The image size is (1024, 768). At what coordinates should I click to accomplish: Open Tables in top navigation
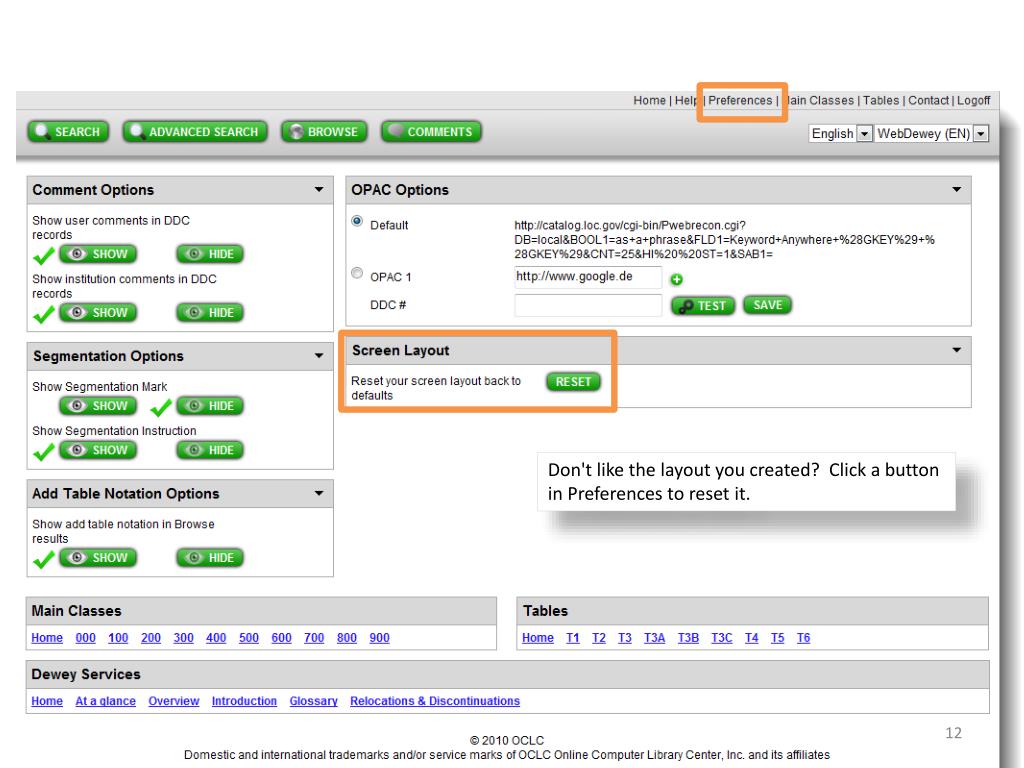pyautogui.click(x=881, y=100)
